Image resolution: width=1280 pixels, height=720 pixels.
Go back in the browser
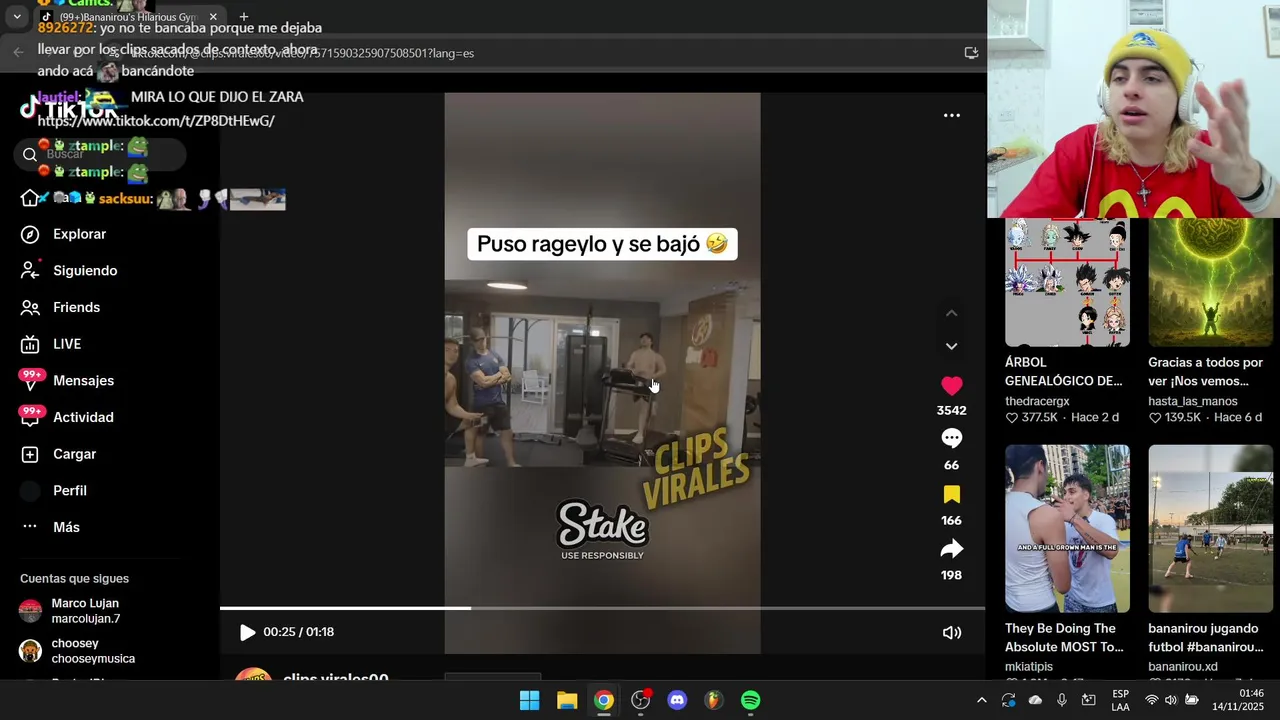pyautogui.click(x=18, y=53)
